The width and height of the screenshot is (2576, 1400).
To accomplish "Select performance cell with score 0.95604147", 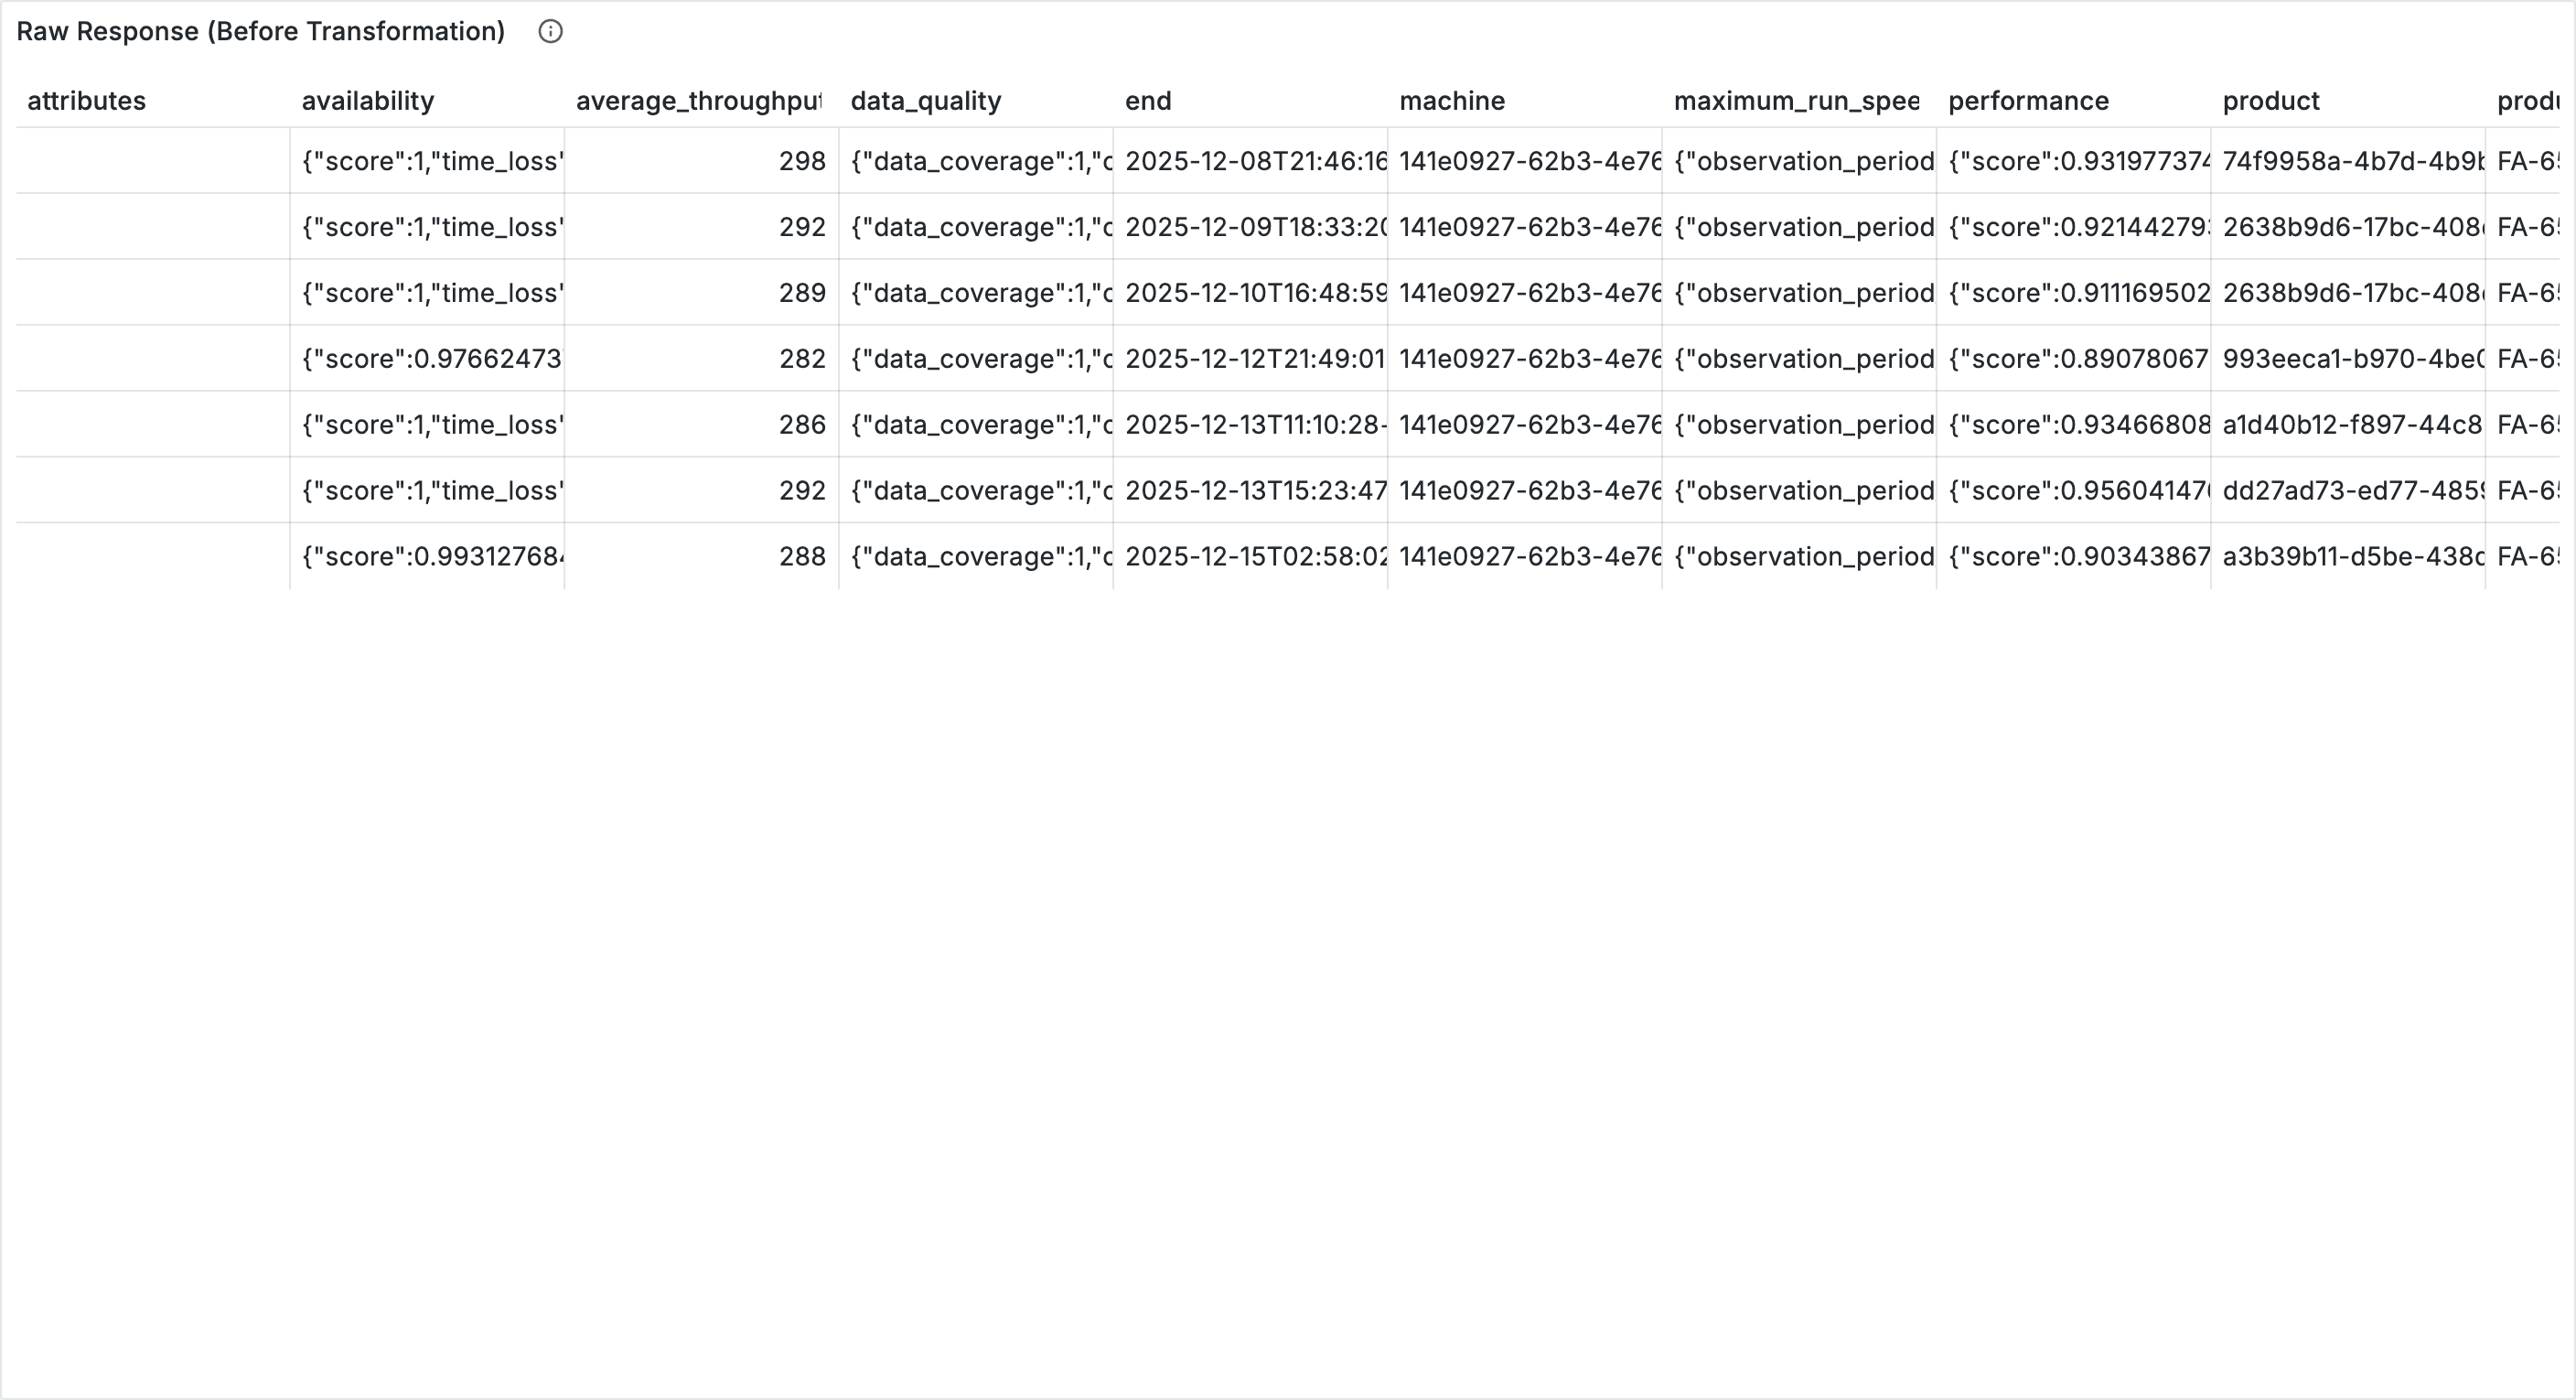I will tap(2078, 491).
